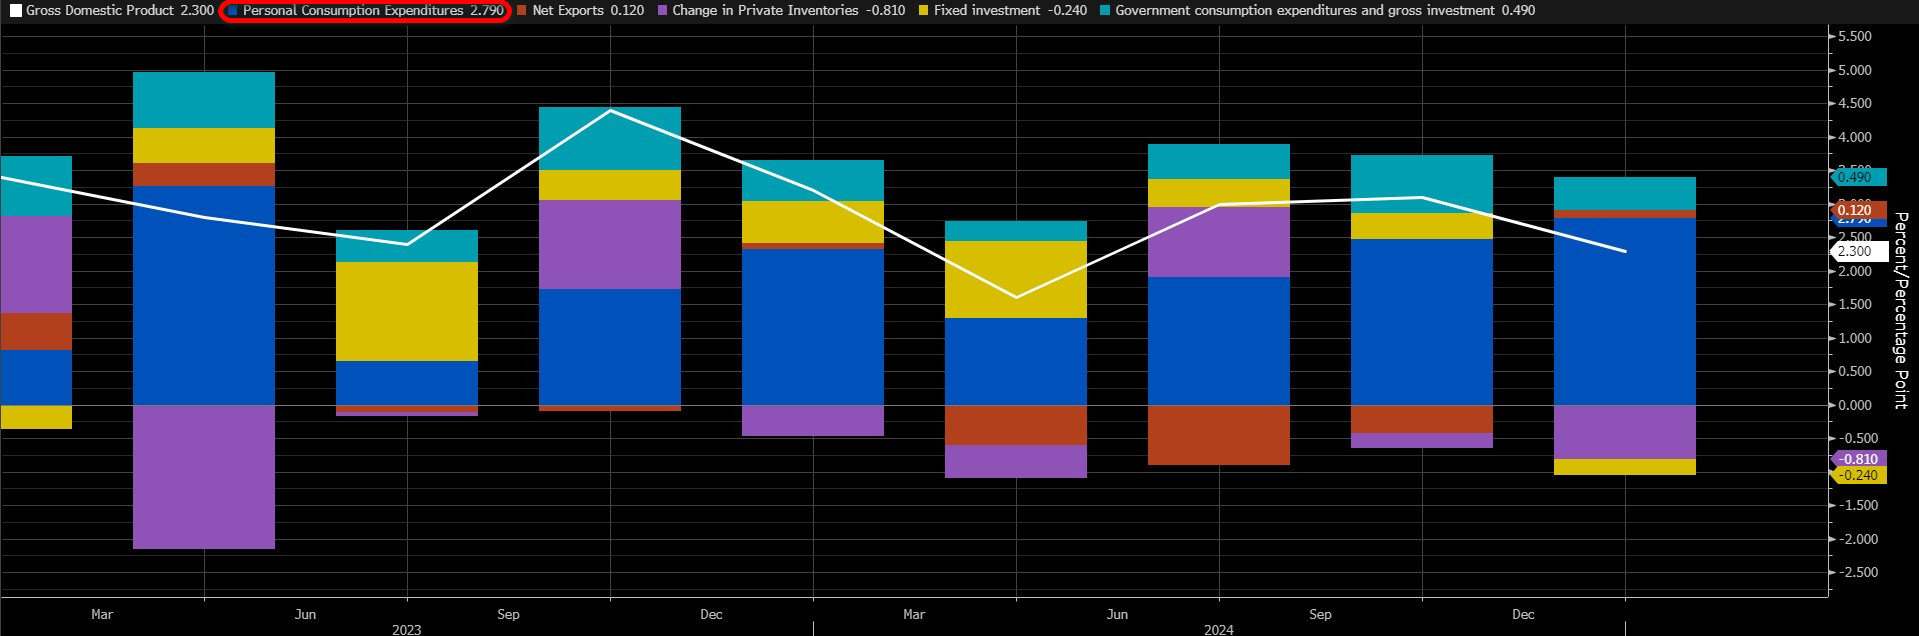Image resolution: width=1919 pixels, height=636 pixels.
Task: Click the Jun label before 2024
Action: click(1117, 614)
